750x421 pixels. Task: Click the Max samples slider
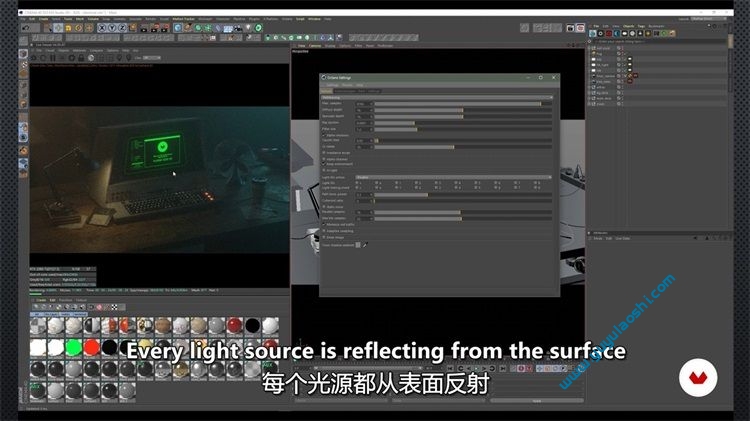(463, 103)
